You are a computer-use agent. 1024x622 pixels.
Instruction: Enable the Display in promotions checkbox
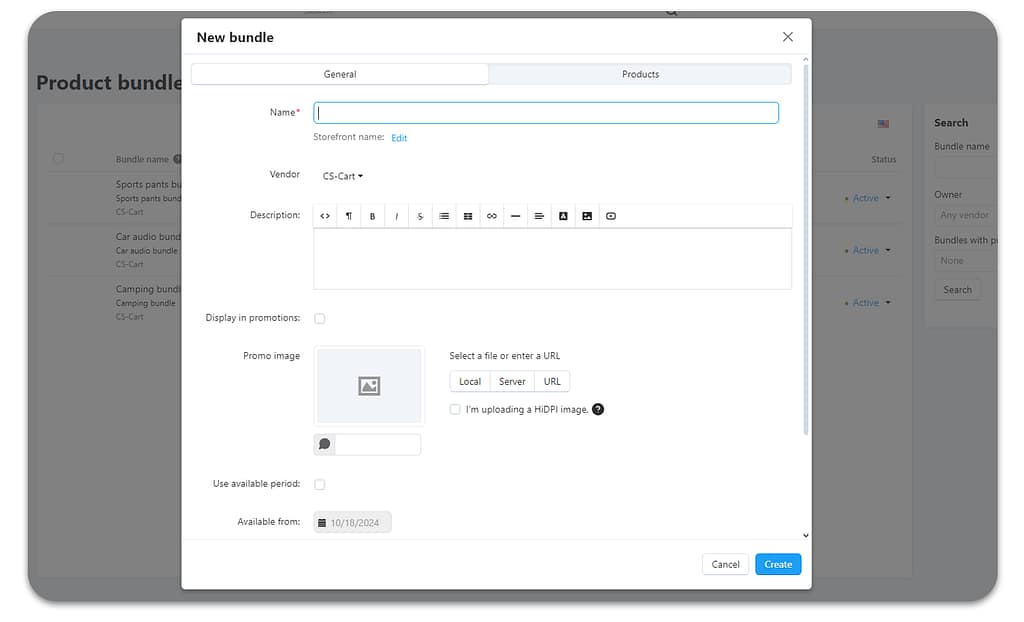(x=320, y=319)
